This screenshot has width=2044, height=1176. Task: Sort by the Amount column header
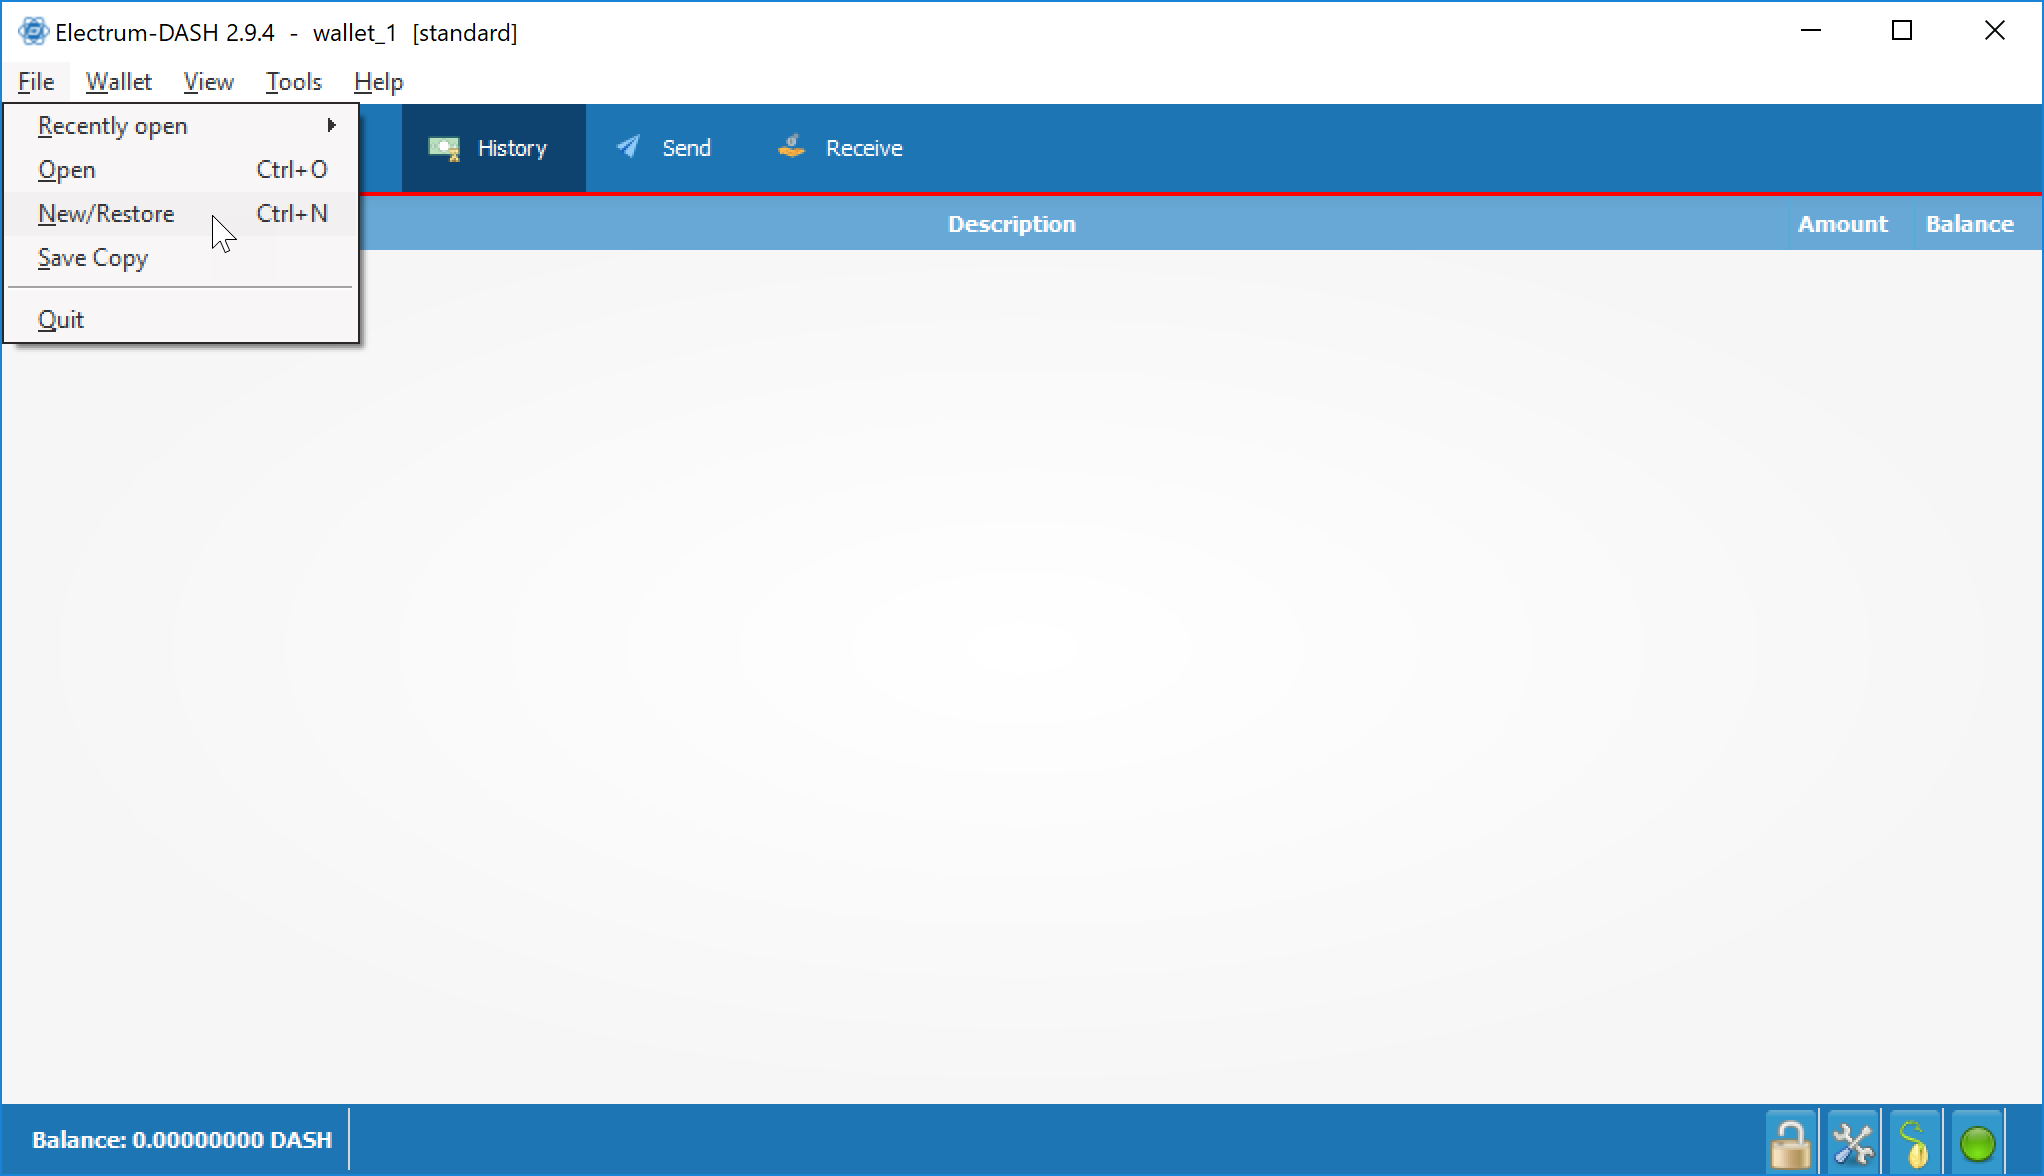pos(1842,224)
